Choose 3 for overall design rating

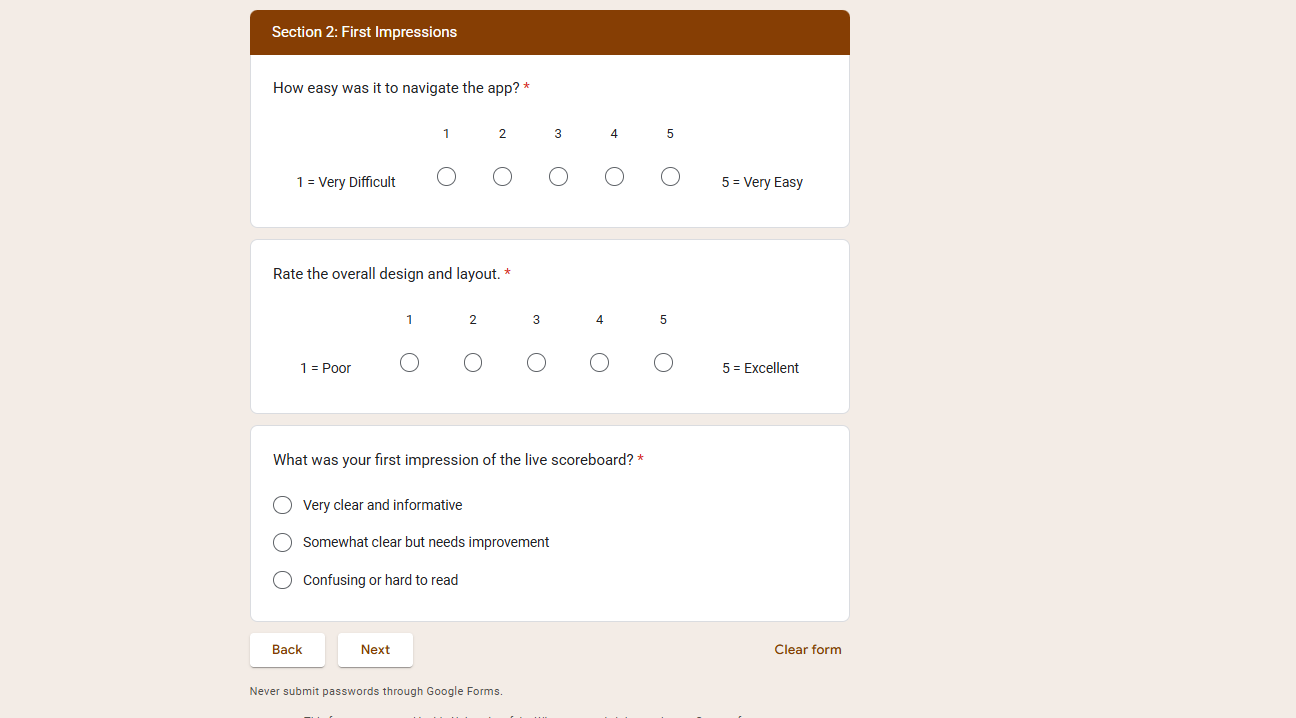click(x=536, y=363)
